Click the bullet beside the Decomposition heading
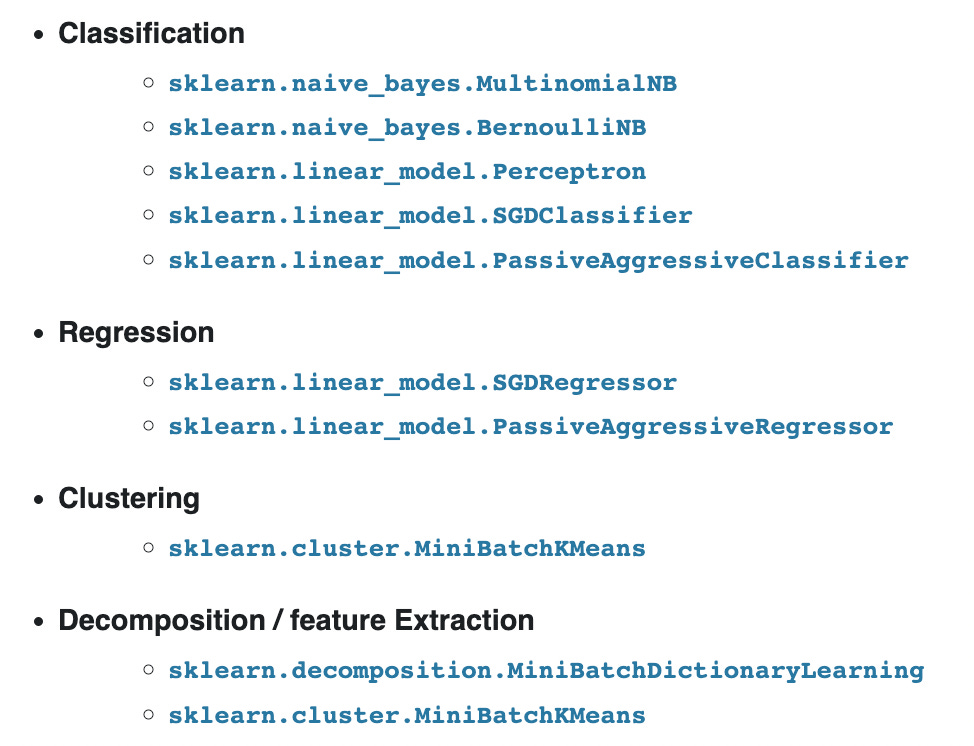Viewport: 974px width, 746px height. point(39,621)
